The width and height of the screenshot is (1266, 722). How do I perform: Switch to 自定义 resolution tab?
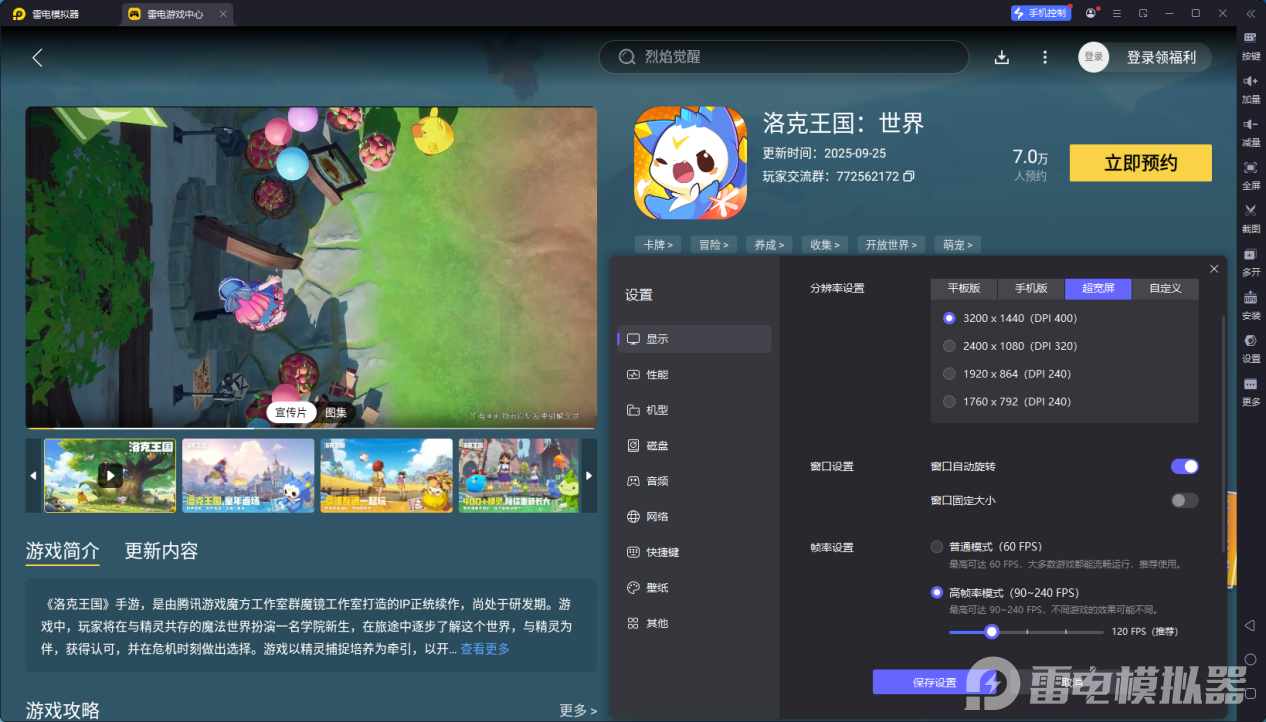[x=1165, y=288]
